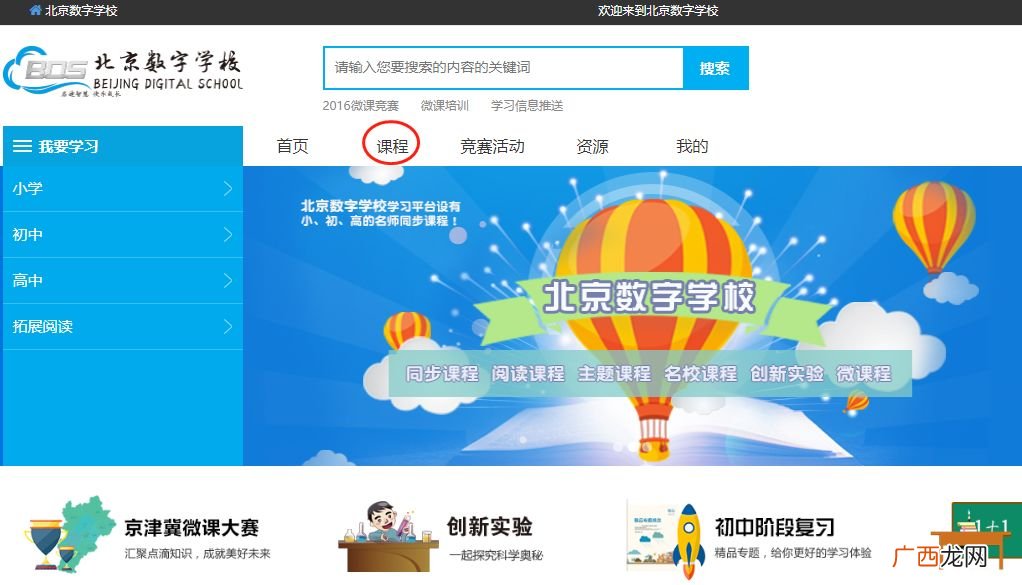
Task: Click 主题课程 on the banner
Action: [614, 374]
